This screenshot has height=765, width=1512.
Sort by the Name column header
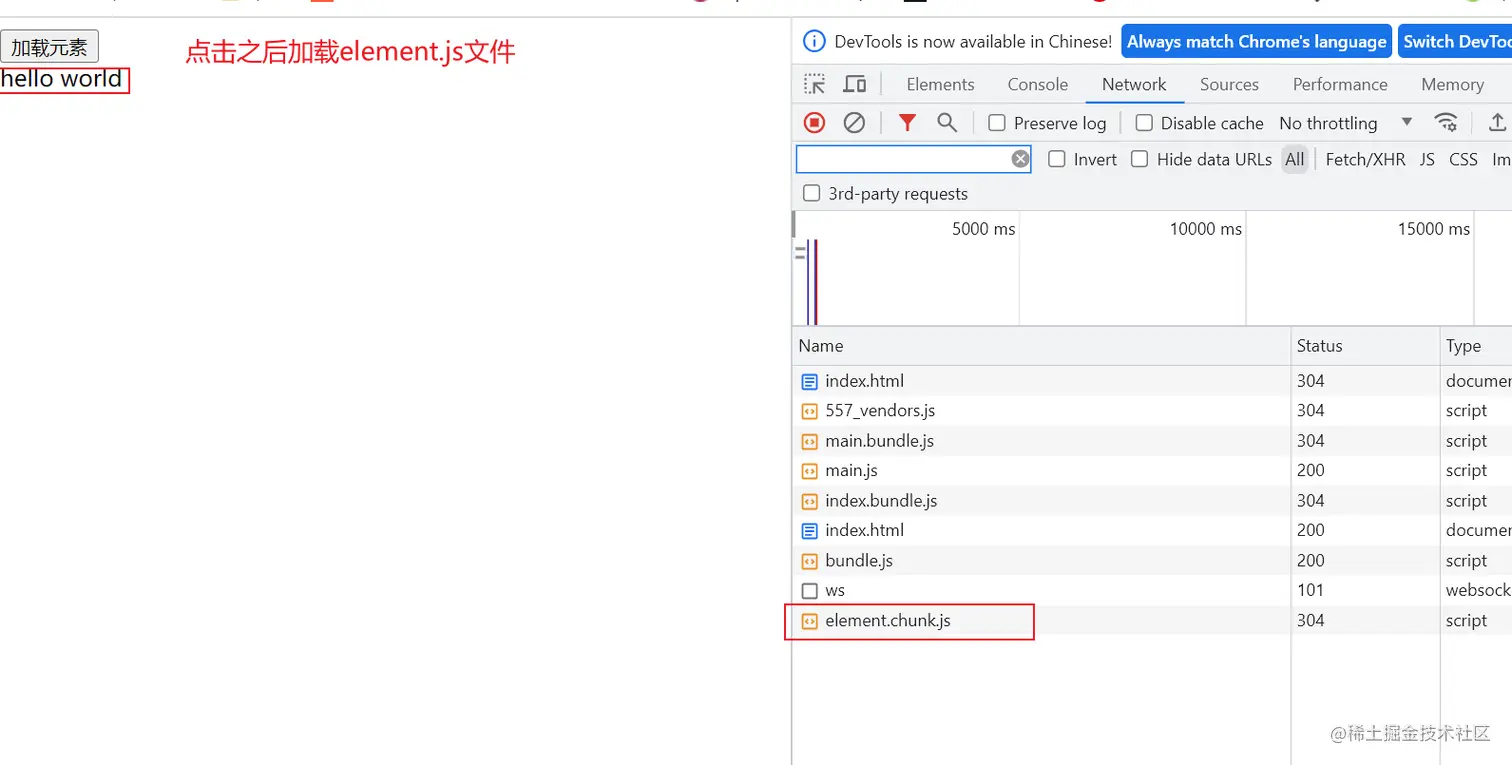[x=1041, y=346]
